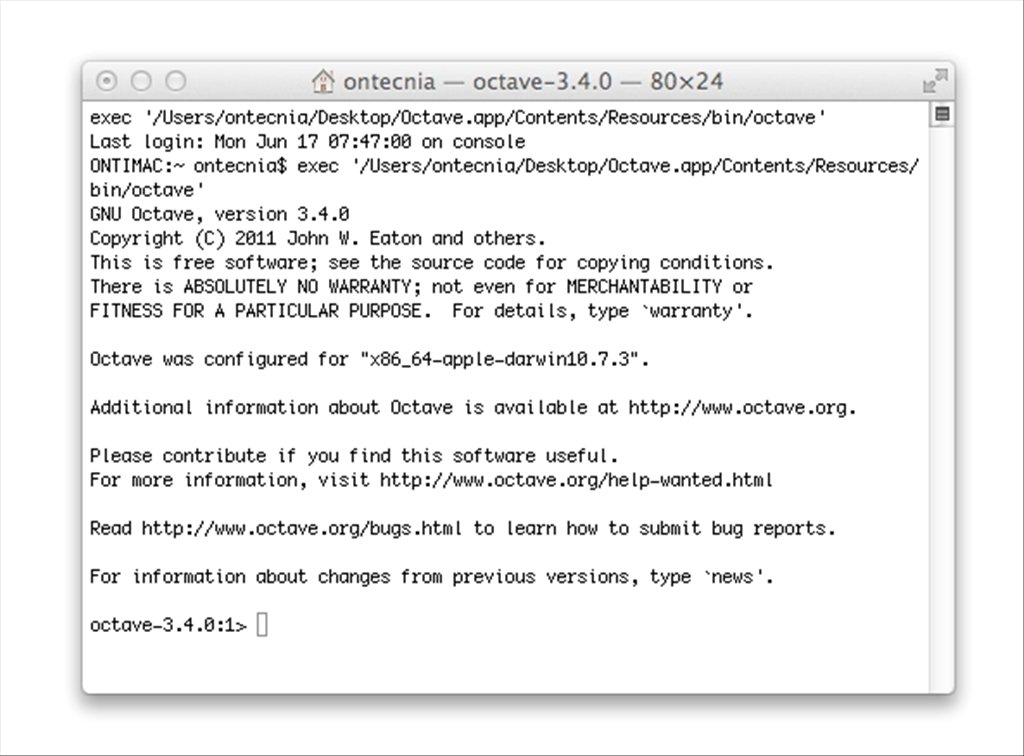Click the close window button

click(x=106, y=82)
